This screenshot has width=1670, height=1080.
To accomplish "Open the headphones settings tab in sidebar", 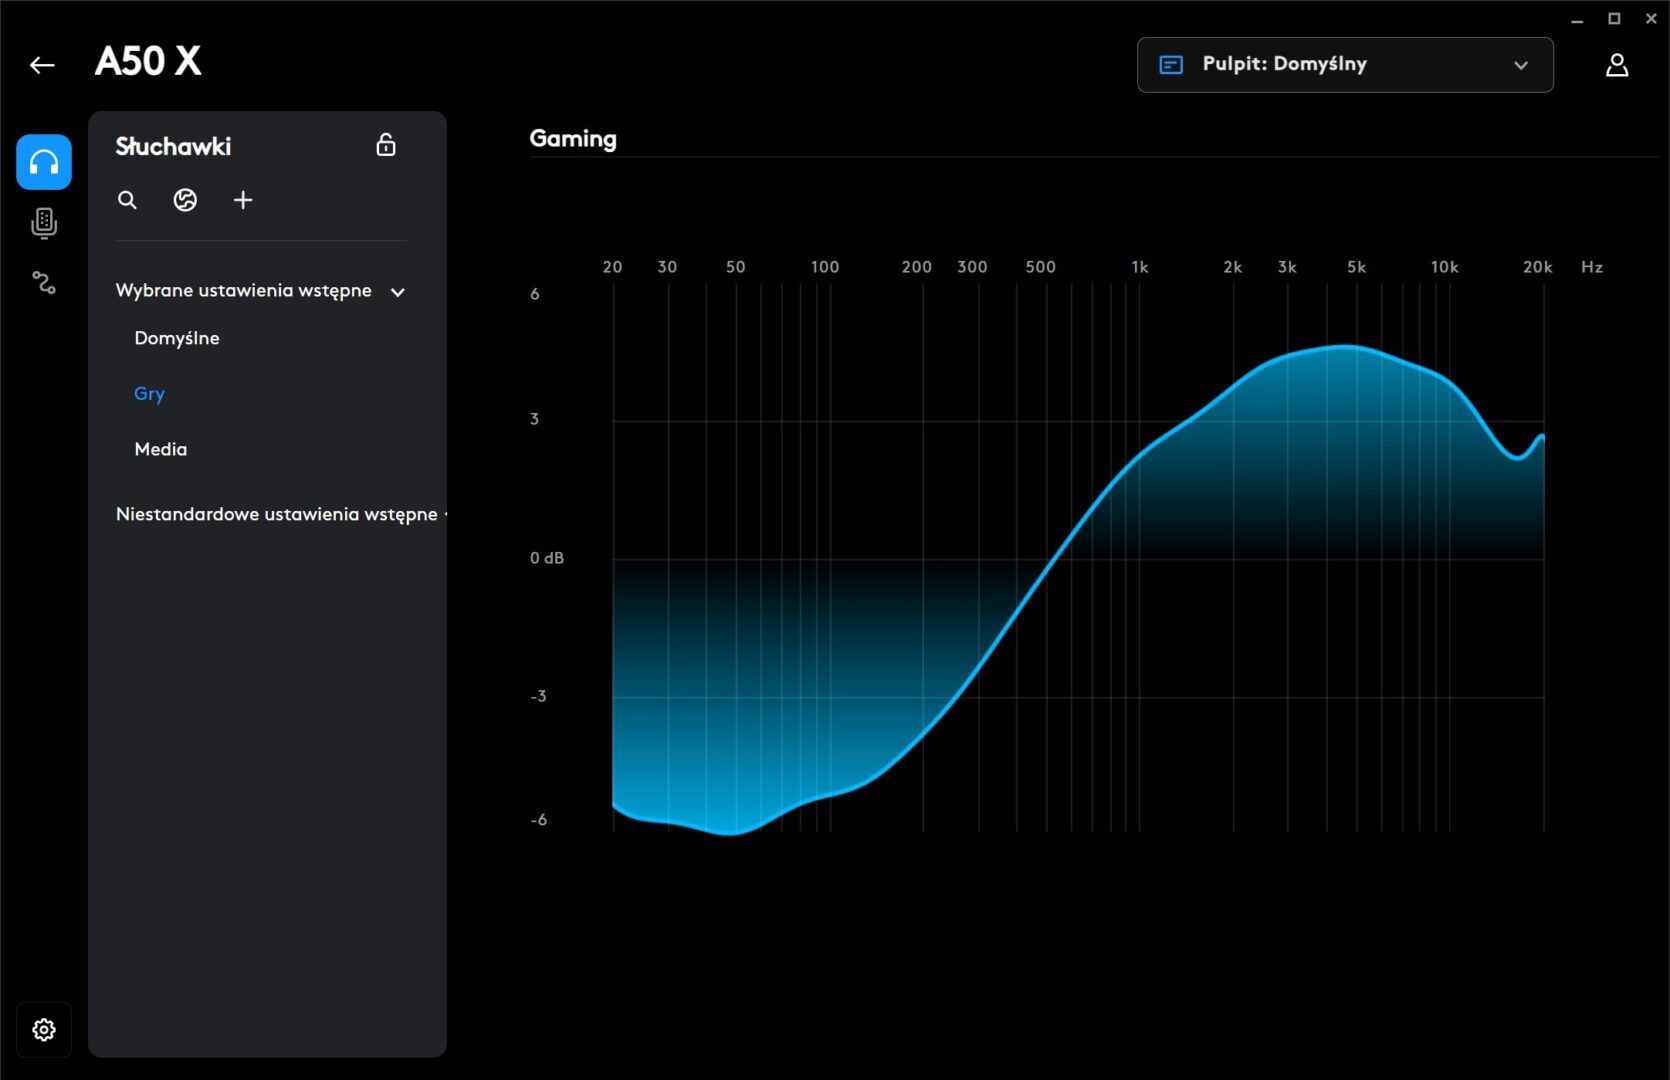I will click(x=44, y=162).
